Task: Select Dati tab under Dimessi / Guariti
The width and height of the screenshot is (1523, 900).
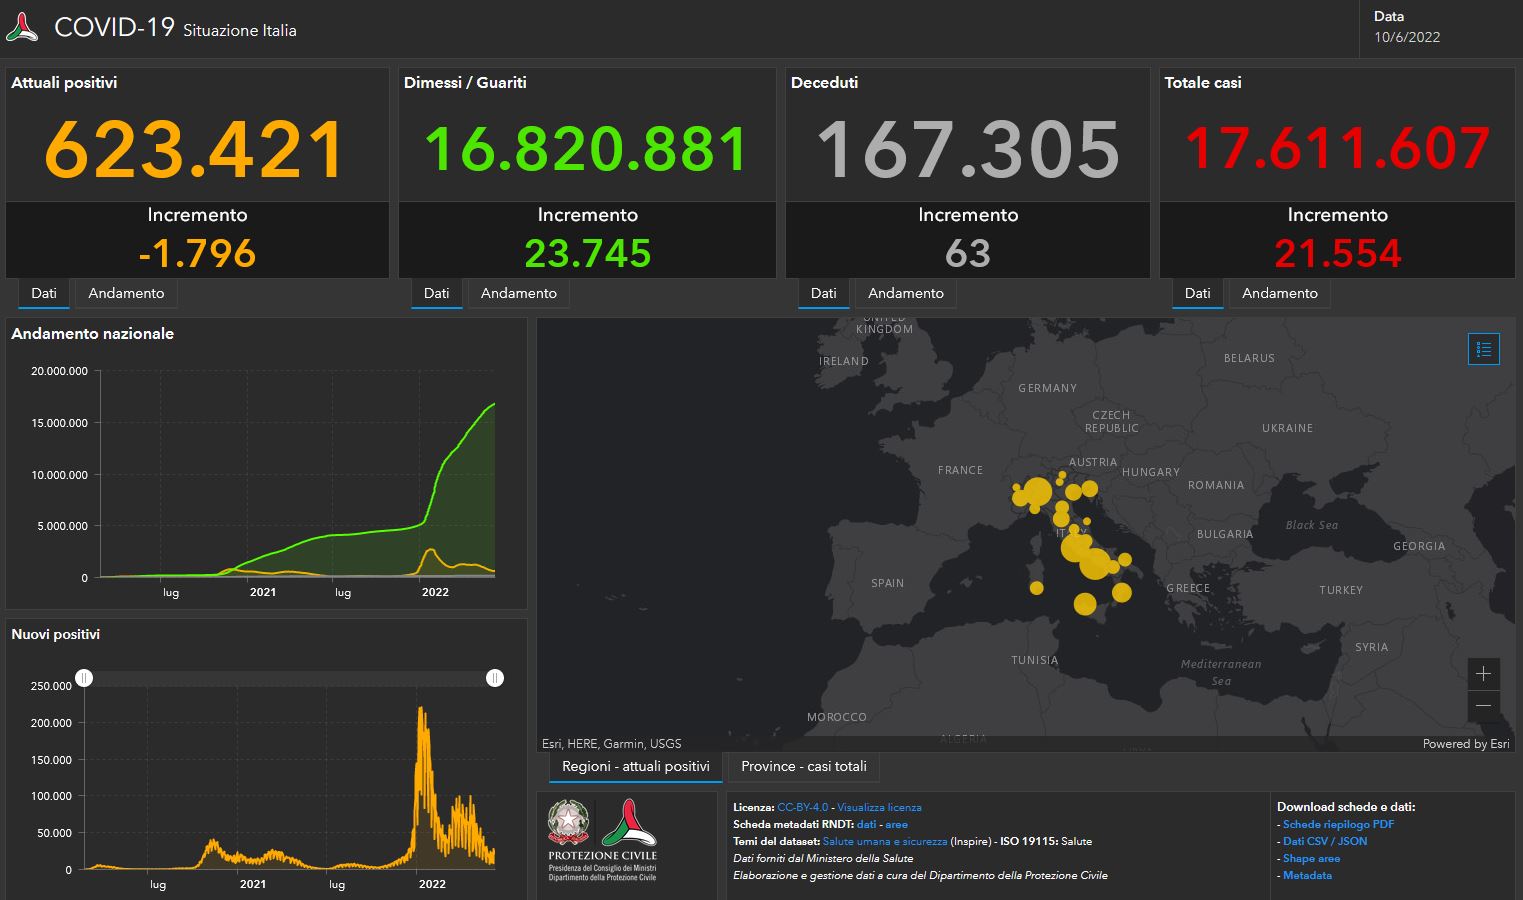Action: tap(437, 293)
